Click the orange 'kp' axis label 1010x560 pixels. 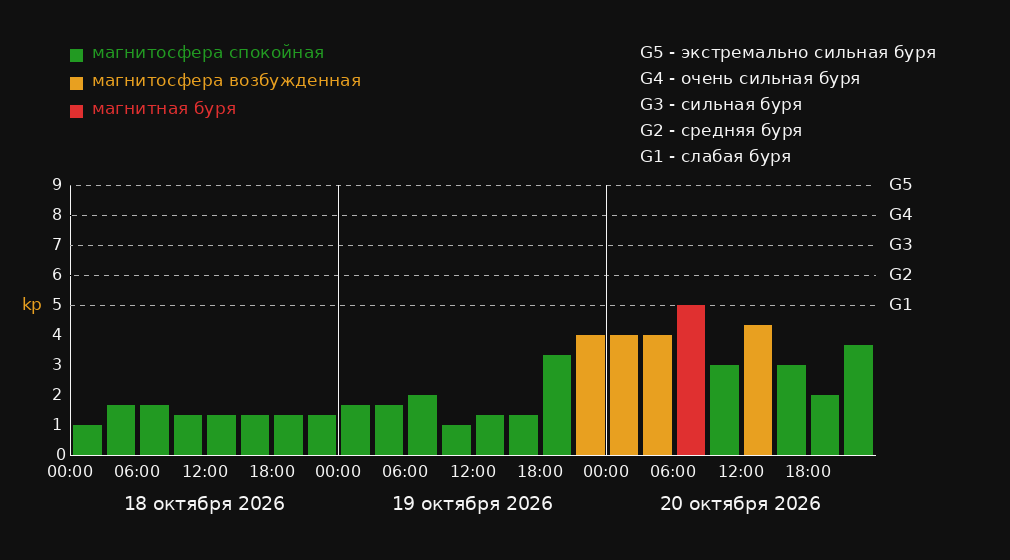click(x=32, y=305)
